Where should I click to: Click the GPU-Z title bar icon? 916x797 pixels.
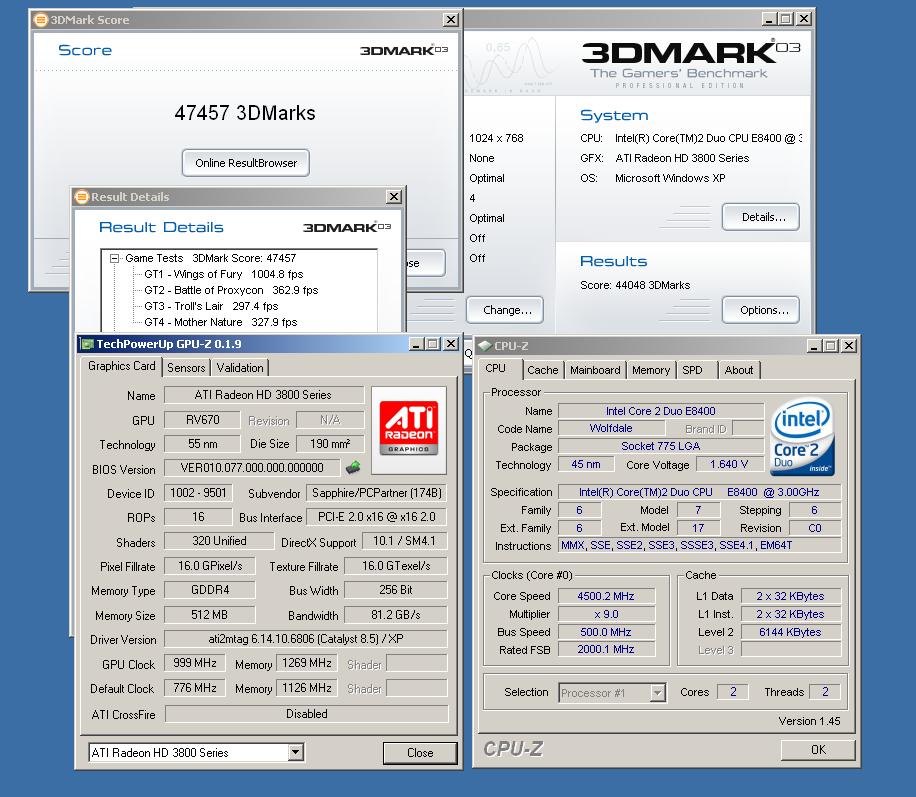tap(88, 344)
